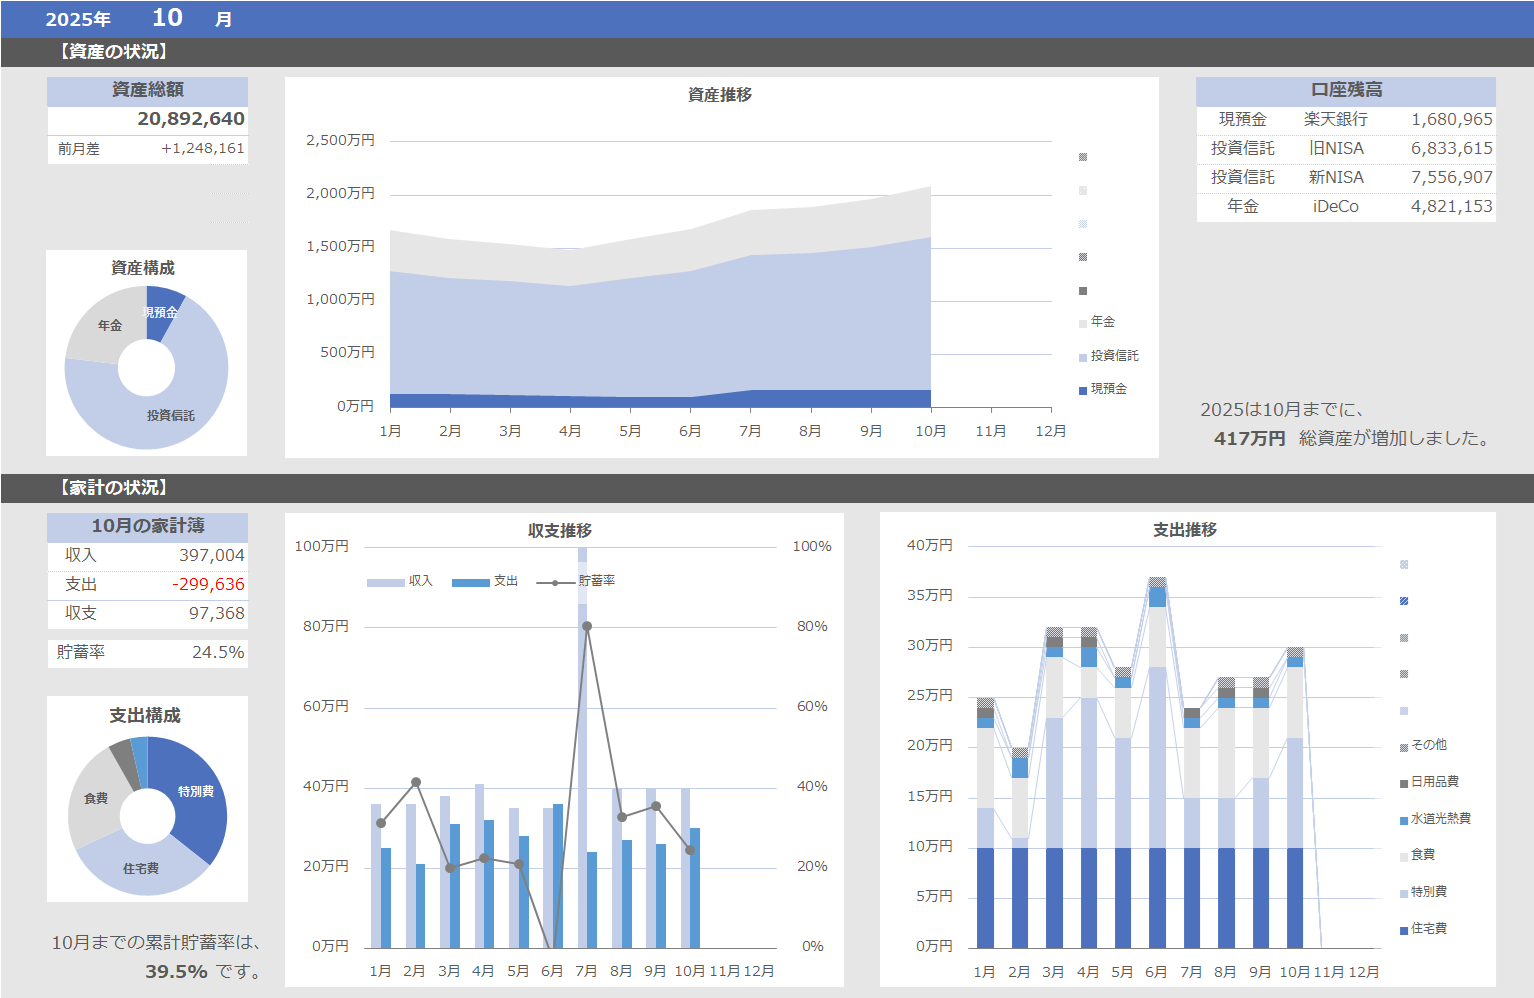
Task: Select the month cell showing 10
Action: 167,18
